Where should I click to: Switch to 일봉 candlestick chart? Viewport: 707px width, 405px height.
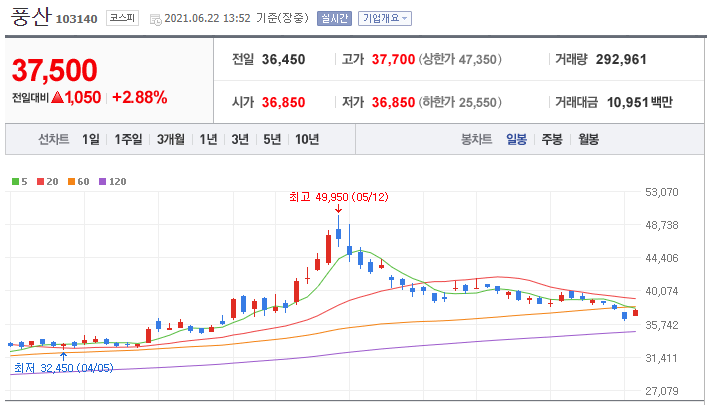[516, 139]
